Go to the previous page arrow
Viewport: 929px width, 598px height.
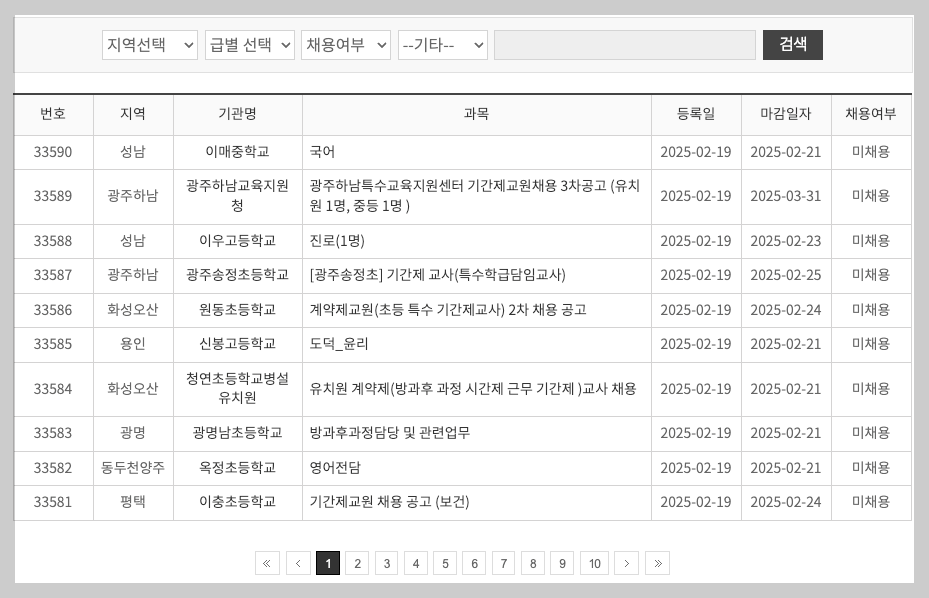[x=298, y=563]
